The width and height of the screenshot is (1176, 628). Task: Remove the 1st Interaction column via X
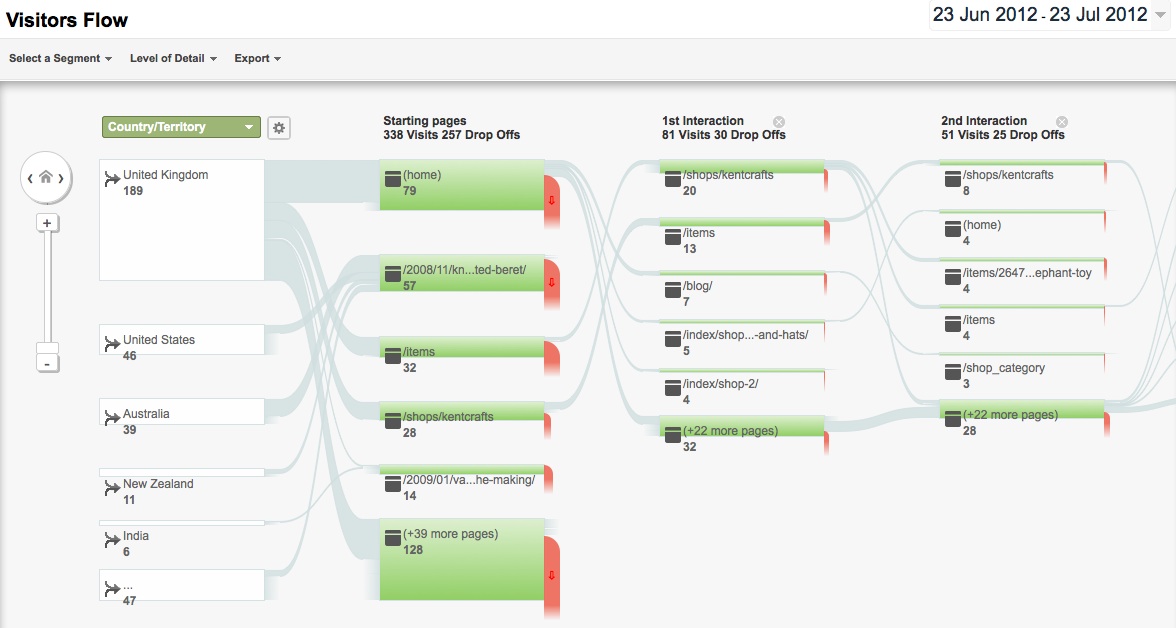(779, 122)
